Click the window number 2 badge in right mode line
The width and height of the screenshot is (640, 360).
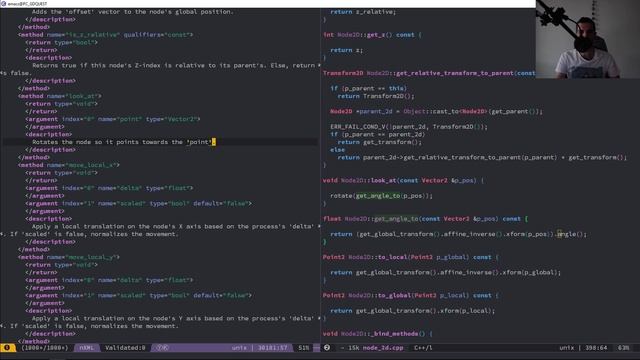coord(327,348)
